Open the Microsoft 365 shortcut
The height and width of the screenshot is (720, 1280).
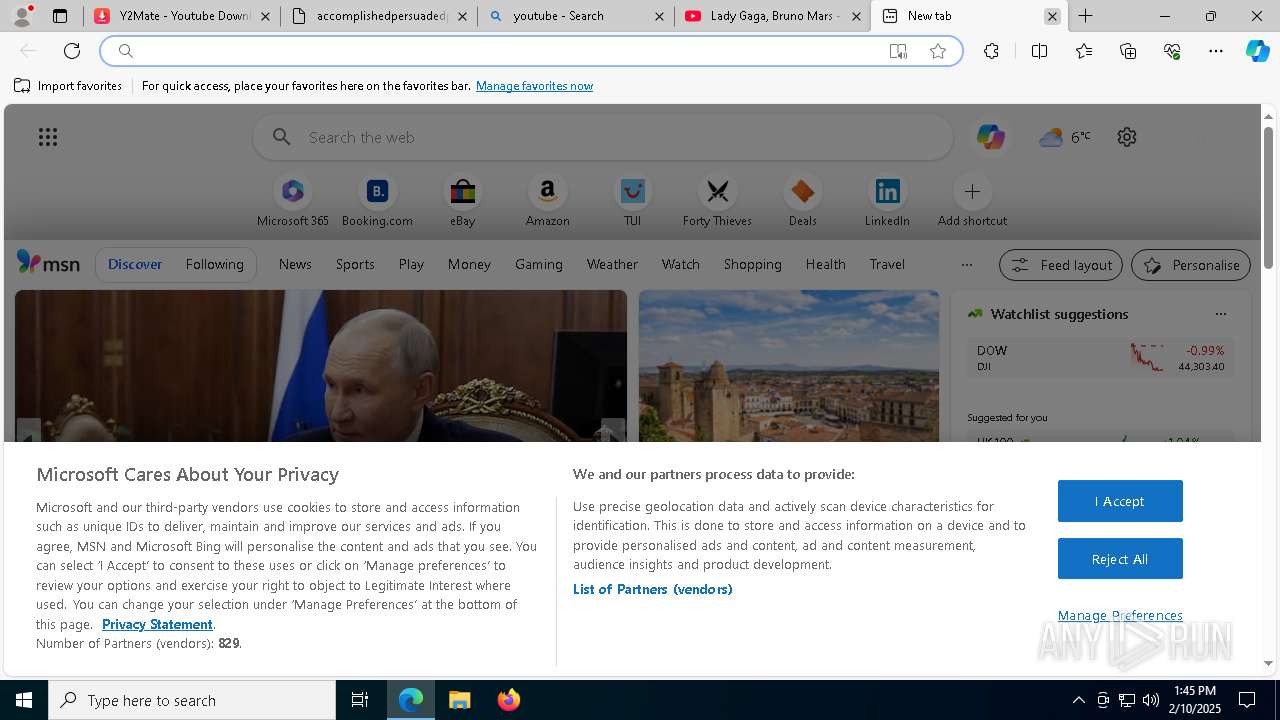click(x=292, y=201)
